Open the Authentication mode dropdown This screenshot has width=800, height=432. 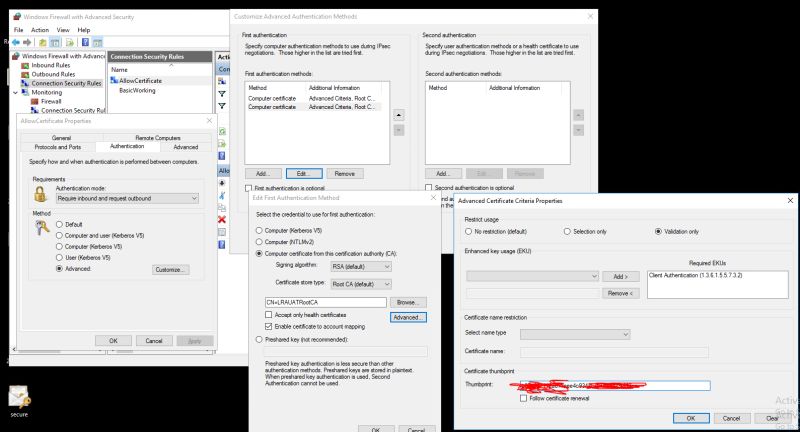click(127, 198)
